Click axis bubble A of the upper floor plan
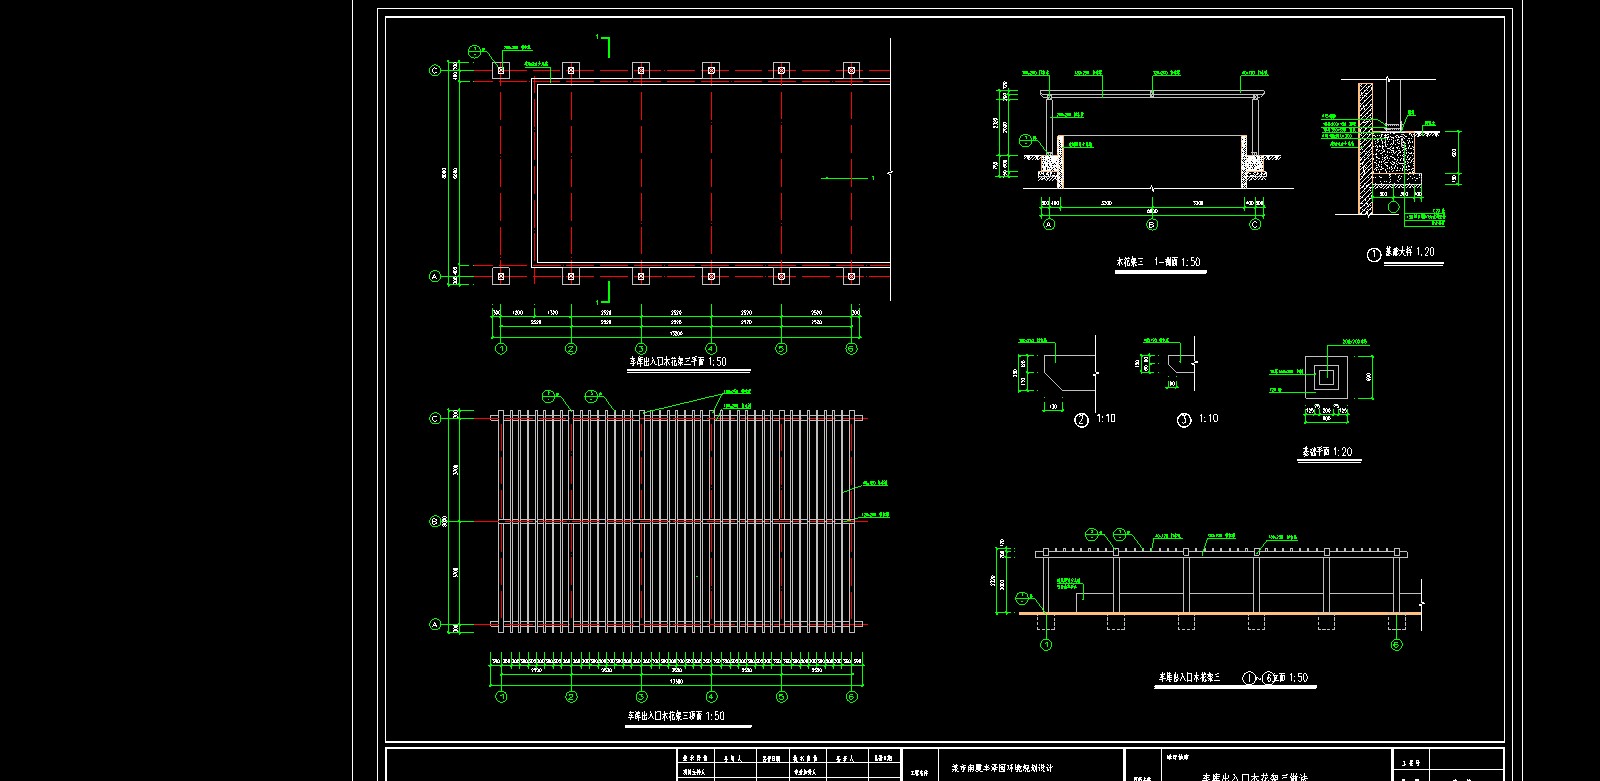1600x781 pixels. [x=435, y=276]
